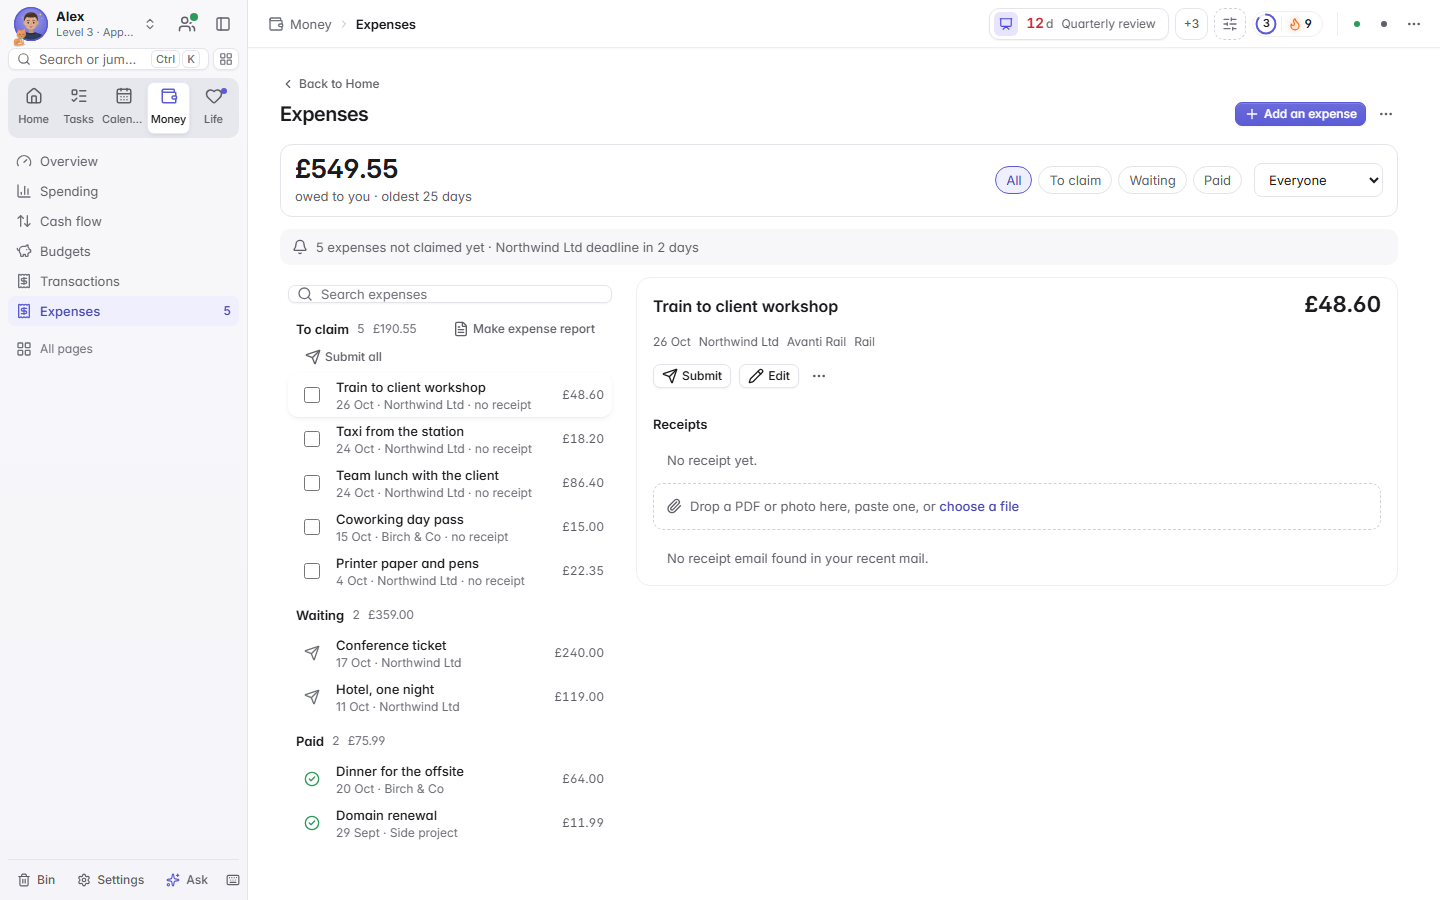
Task: Tick the Printer paper and pens checkbox
Action: [312, 571]
